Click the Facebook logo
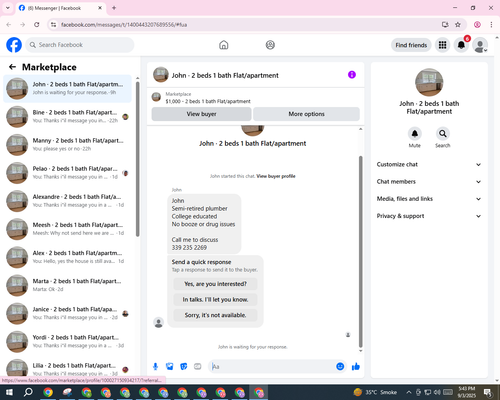Screen dimensions: 500x400 14,45
